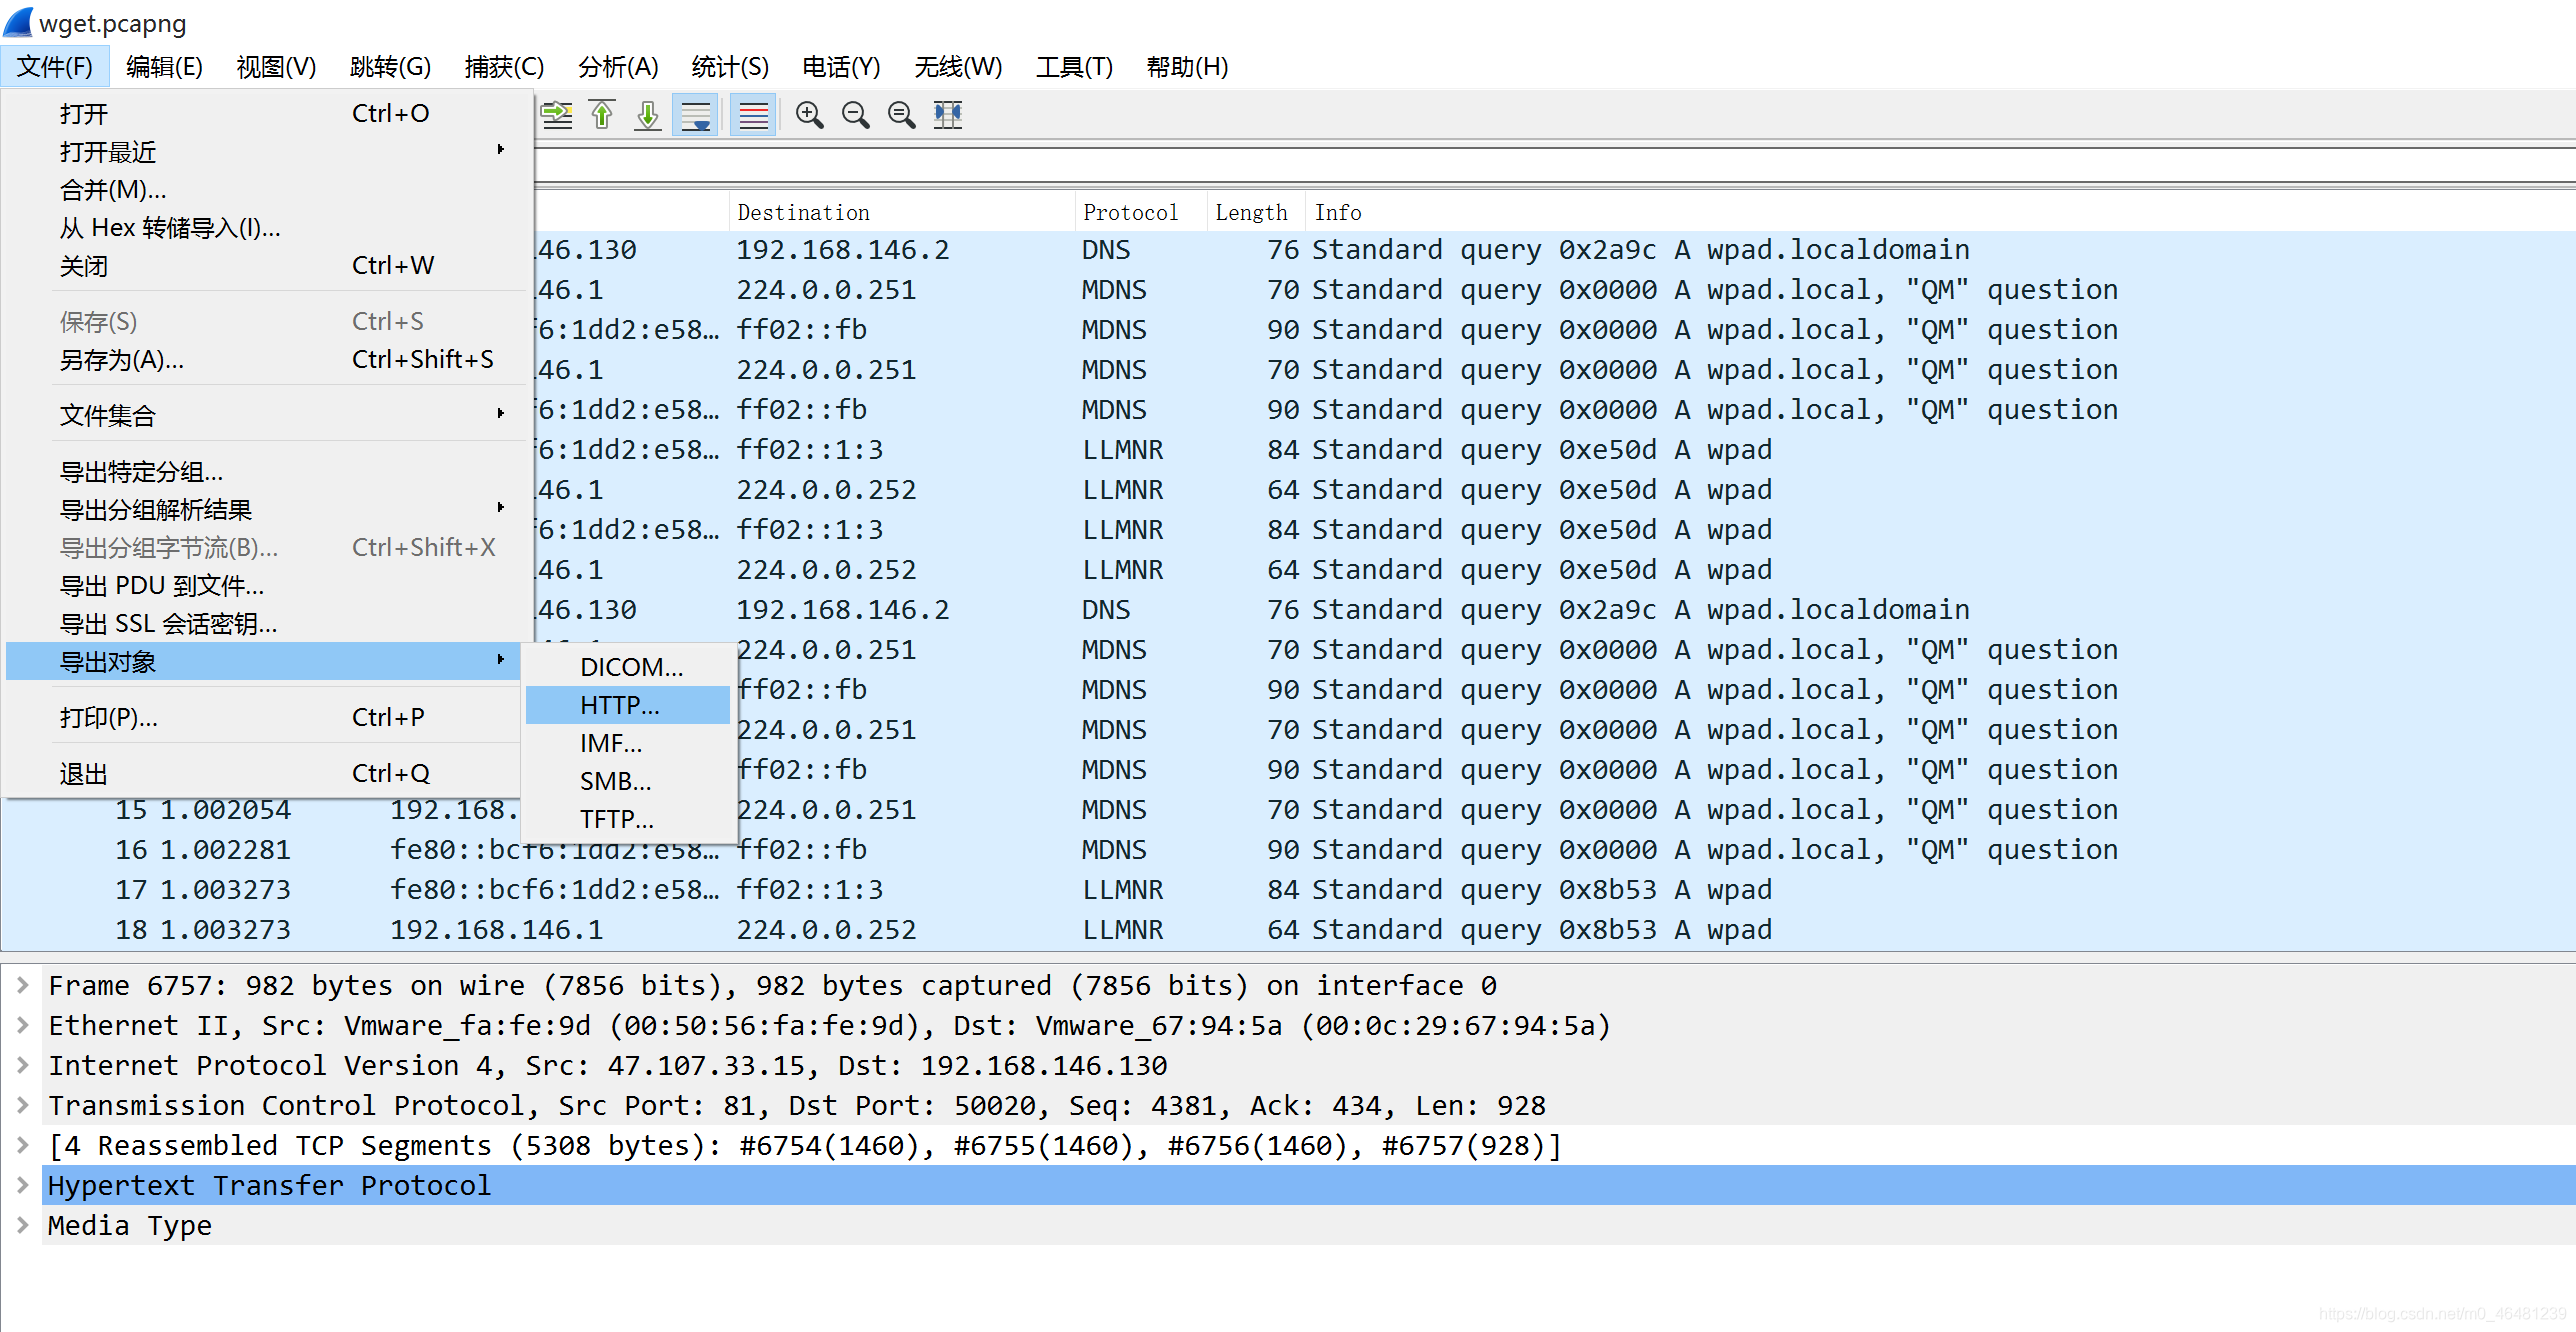
Task: Toggle auto-scroll during live capture
Action: click(695, 115)
